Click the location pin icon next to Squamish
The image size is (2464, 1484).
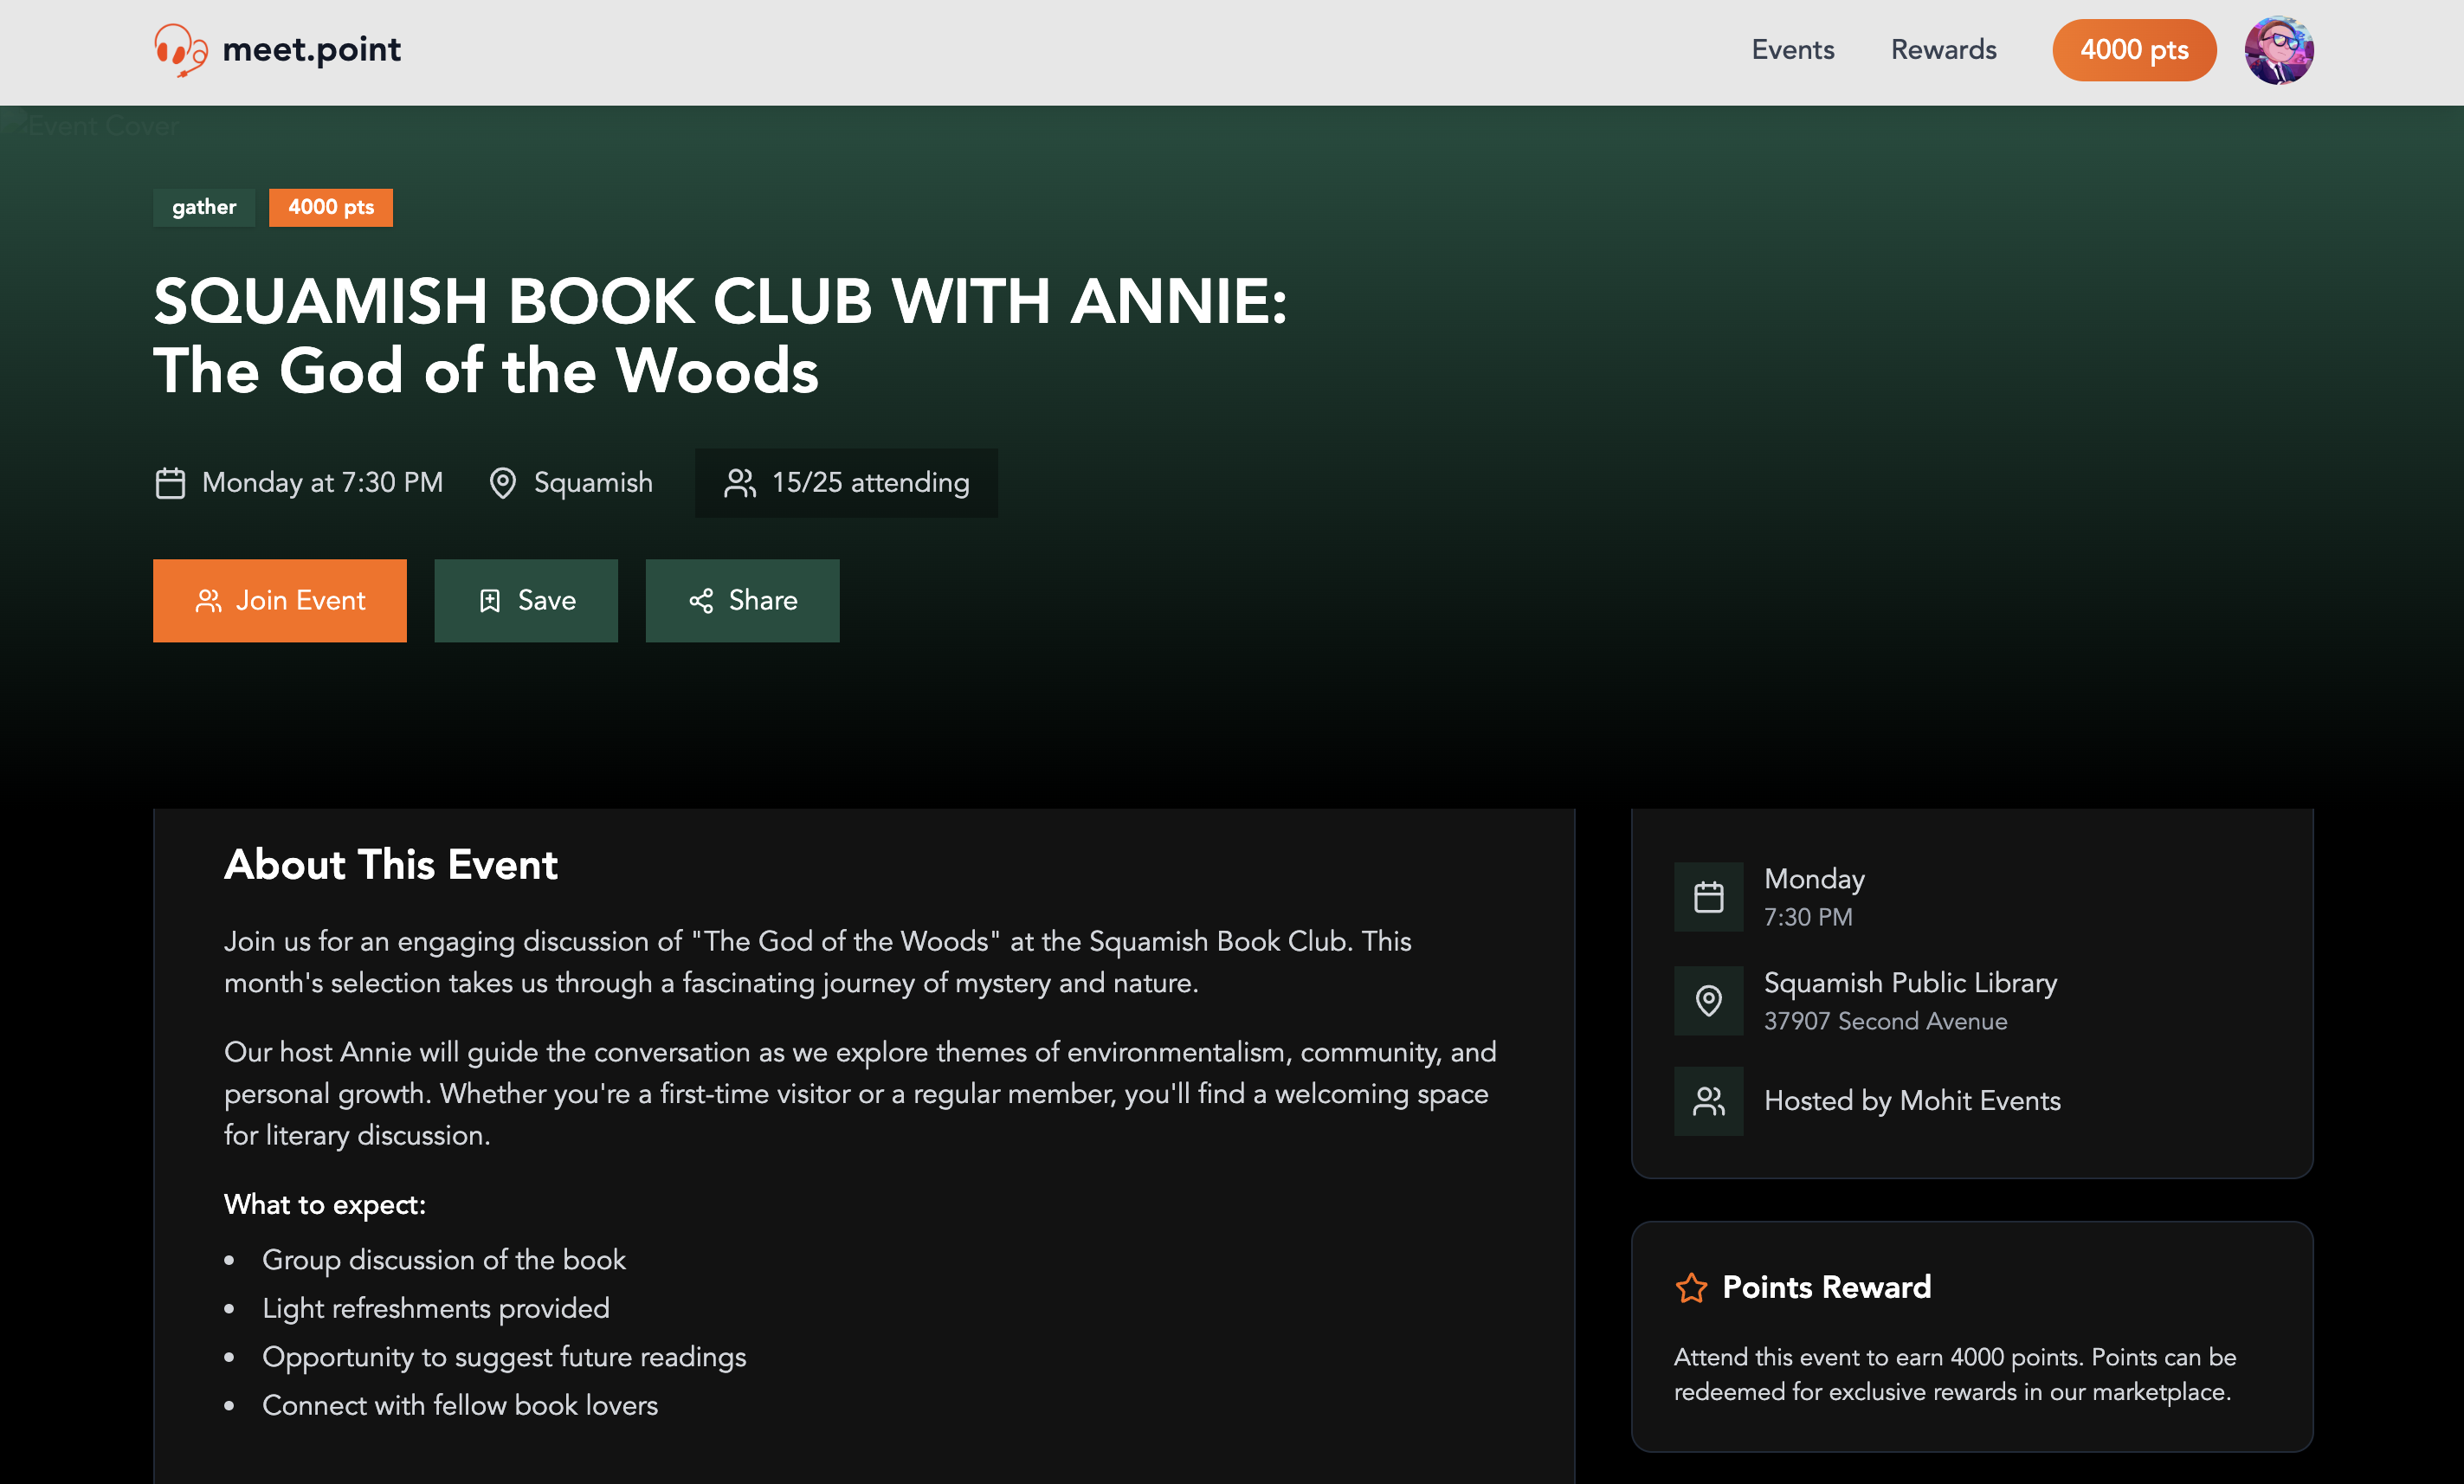pos(502,483)
